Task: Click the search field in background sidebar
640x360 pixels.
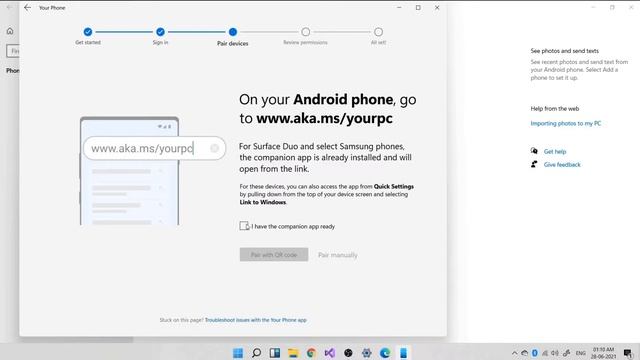Action: [x=13, y=51]
